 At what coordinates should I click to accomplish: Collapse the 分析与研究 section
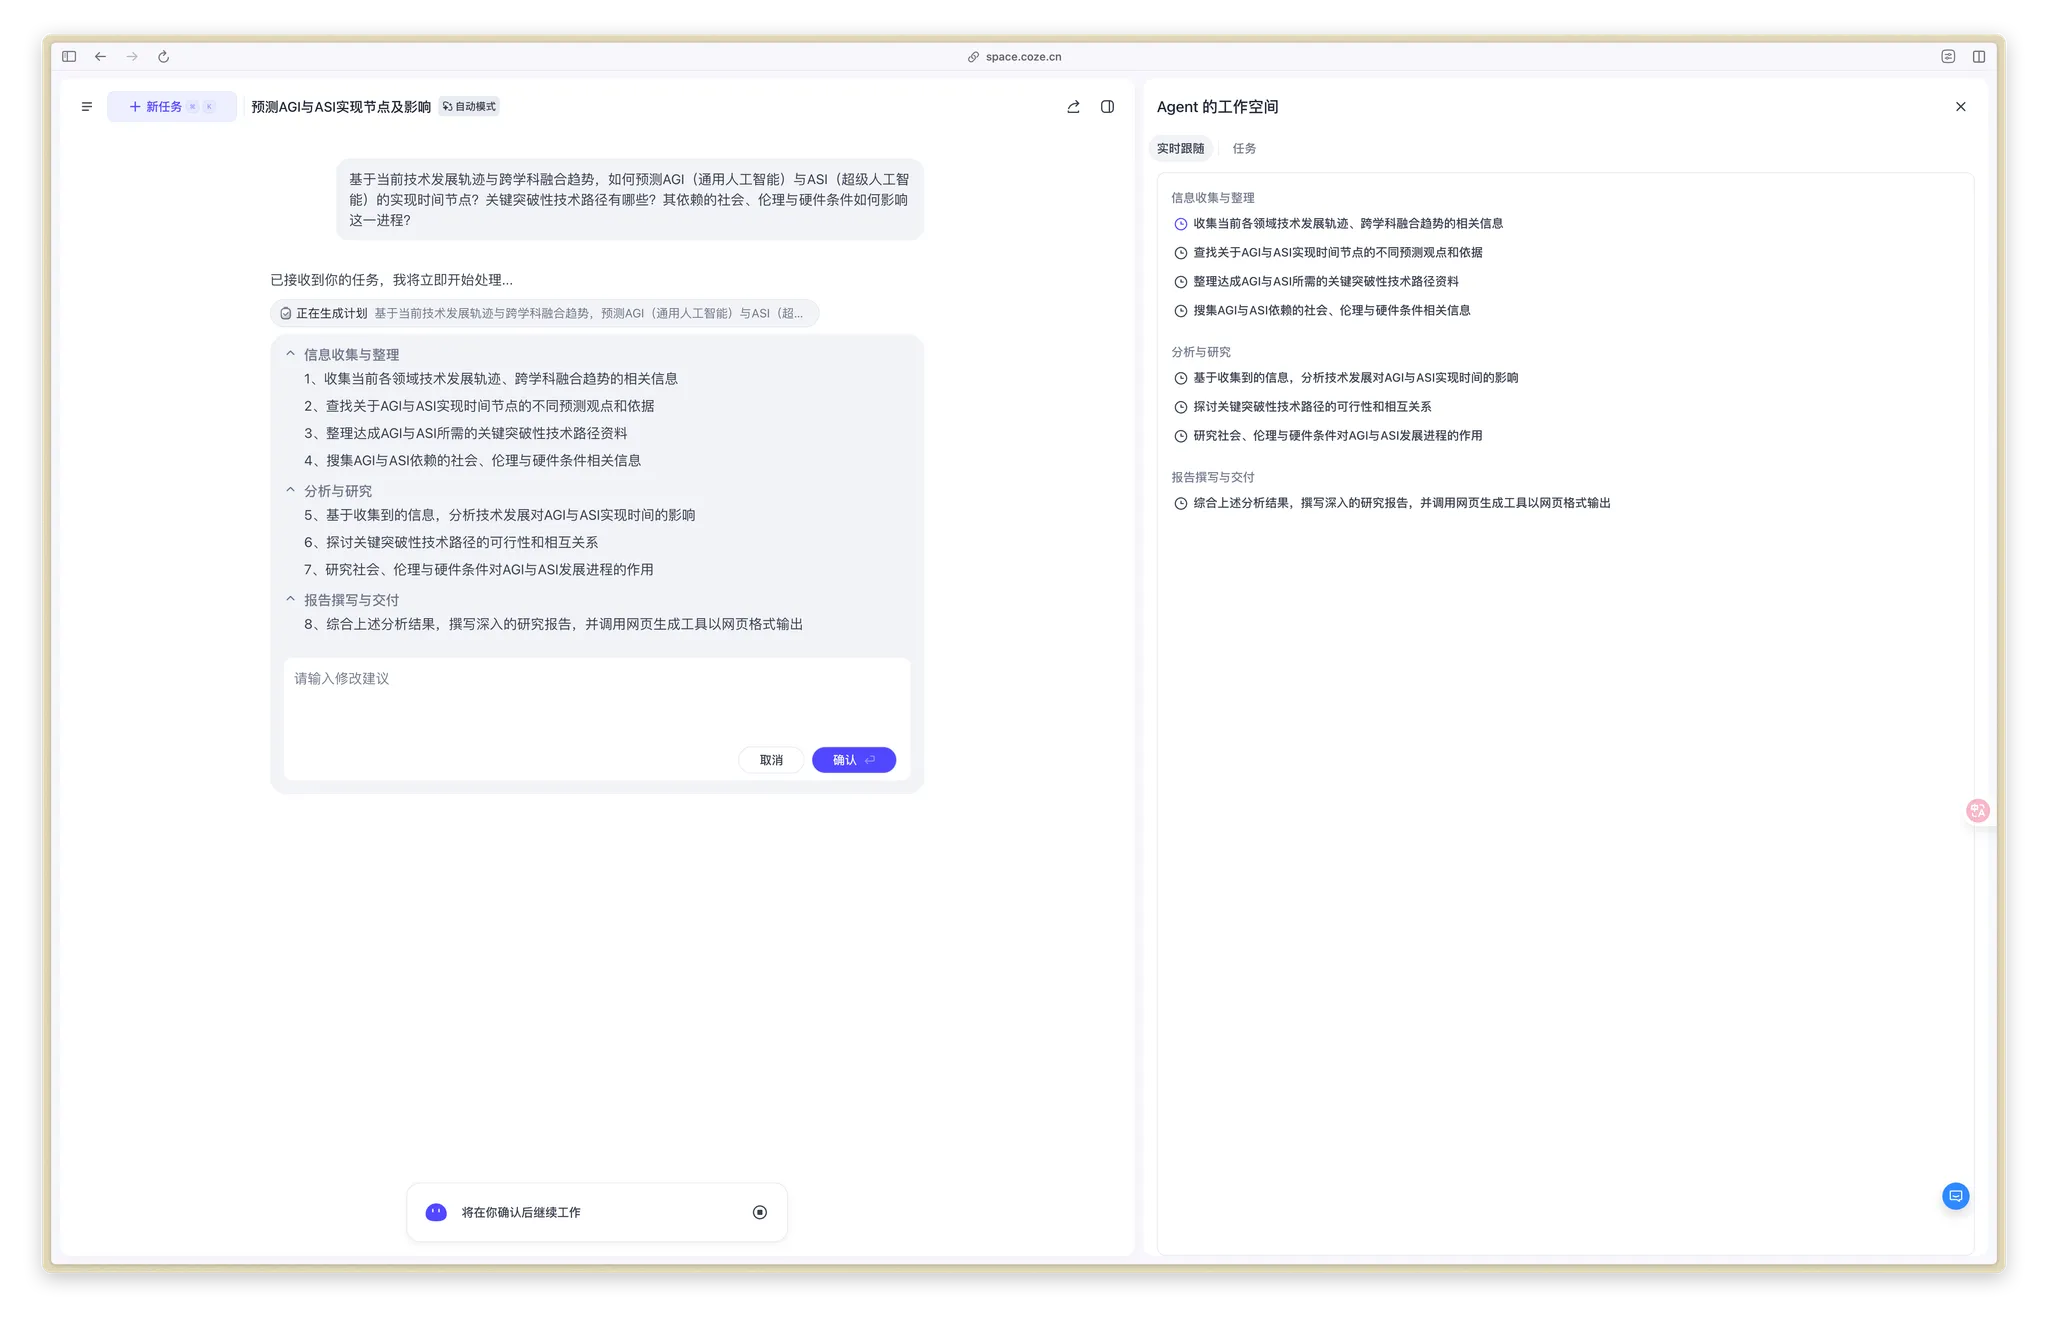291,490
